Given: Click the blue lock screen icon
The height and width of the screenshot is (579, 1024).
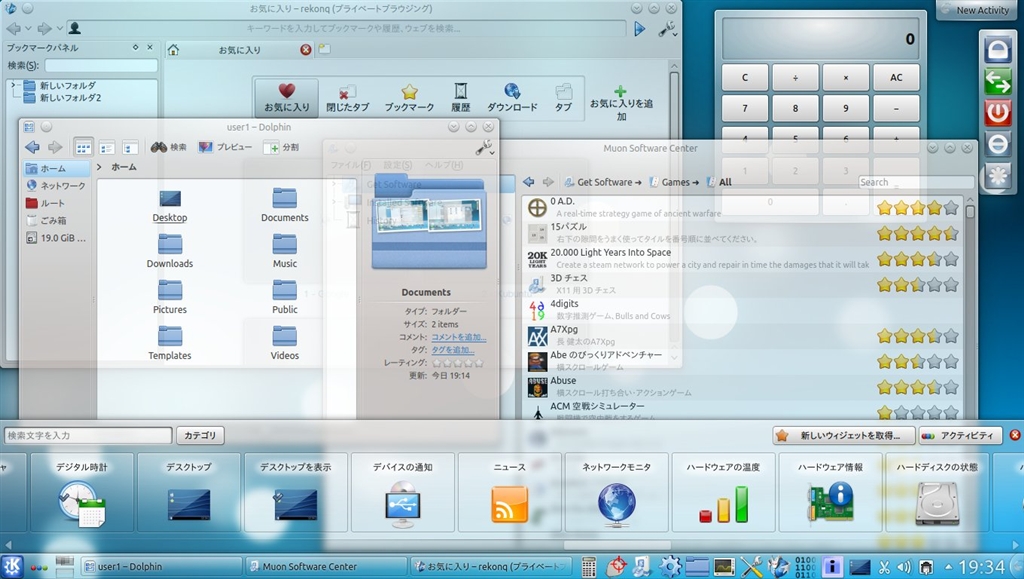Looking at the screenshot, I should [x=998, y=50].
